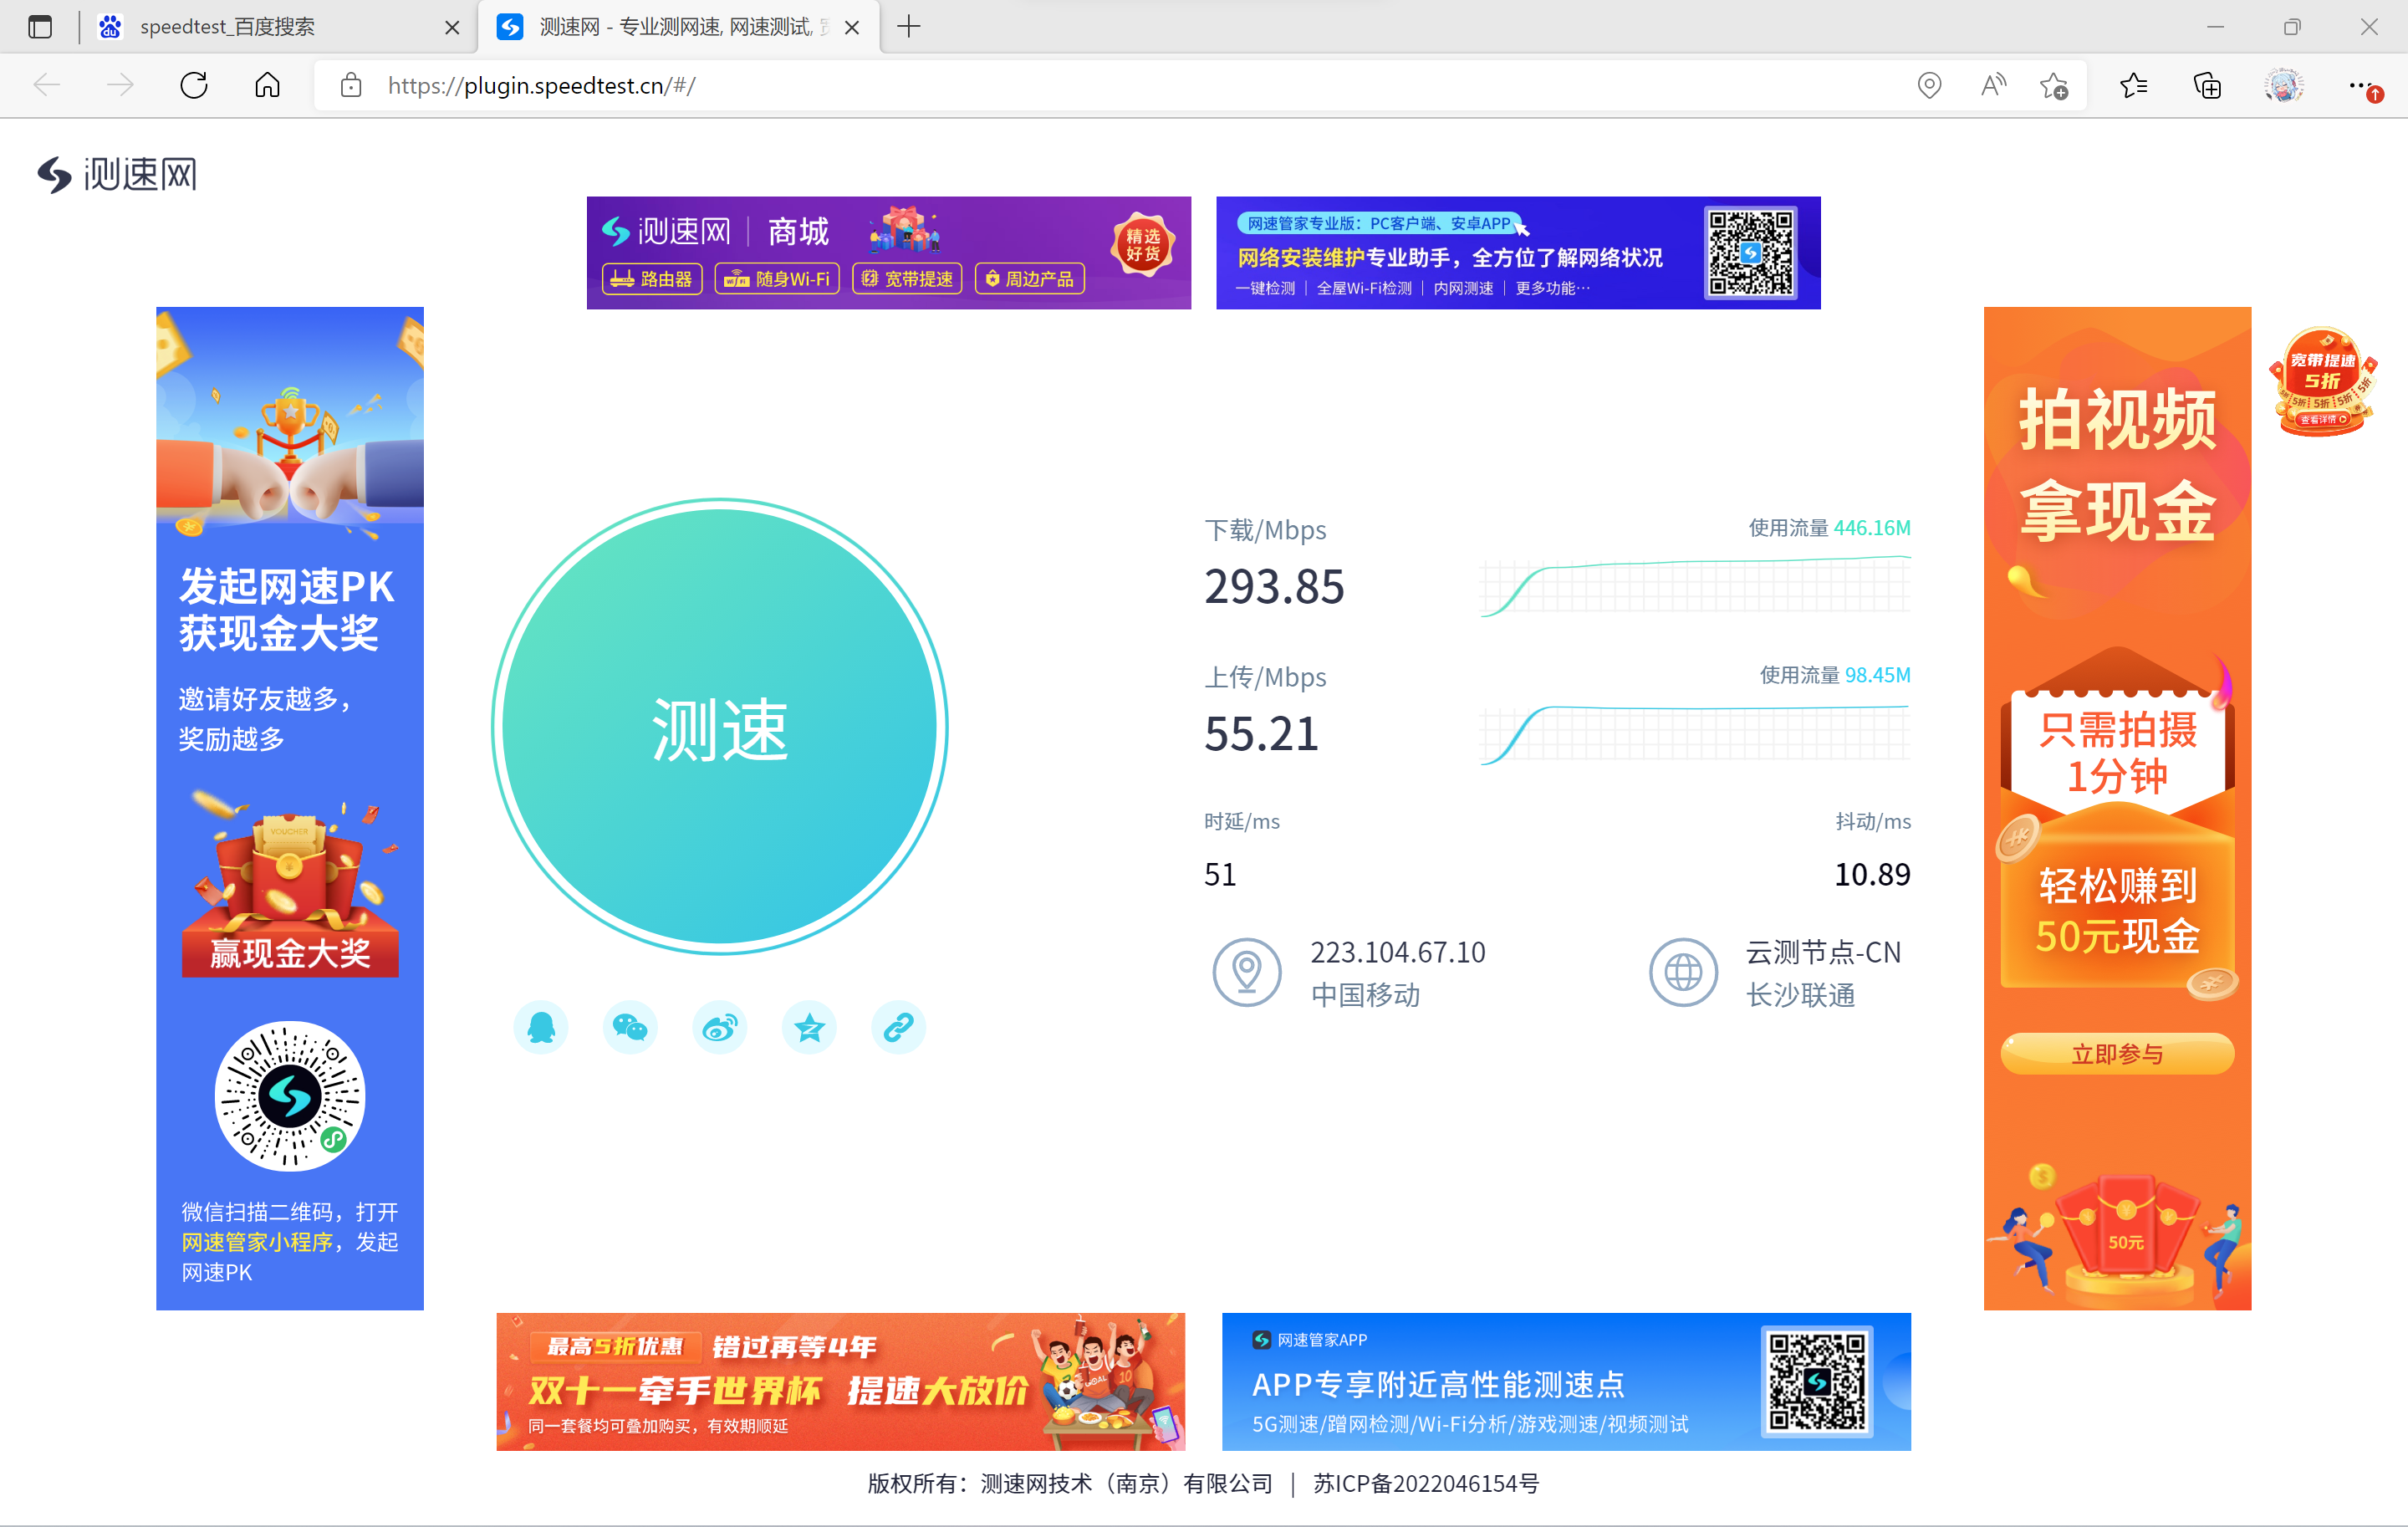
Task: Select the jitter value 10.89
Action: click(1872, 875)
